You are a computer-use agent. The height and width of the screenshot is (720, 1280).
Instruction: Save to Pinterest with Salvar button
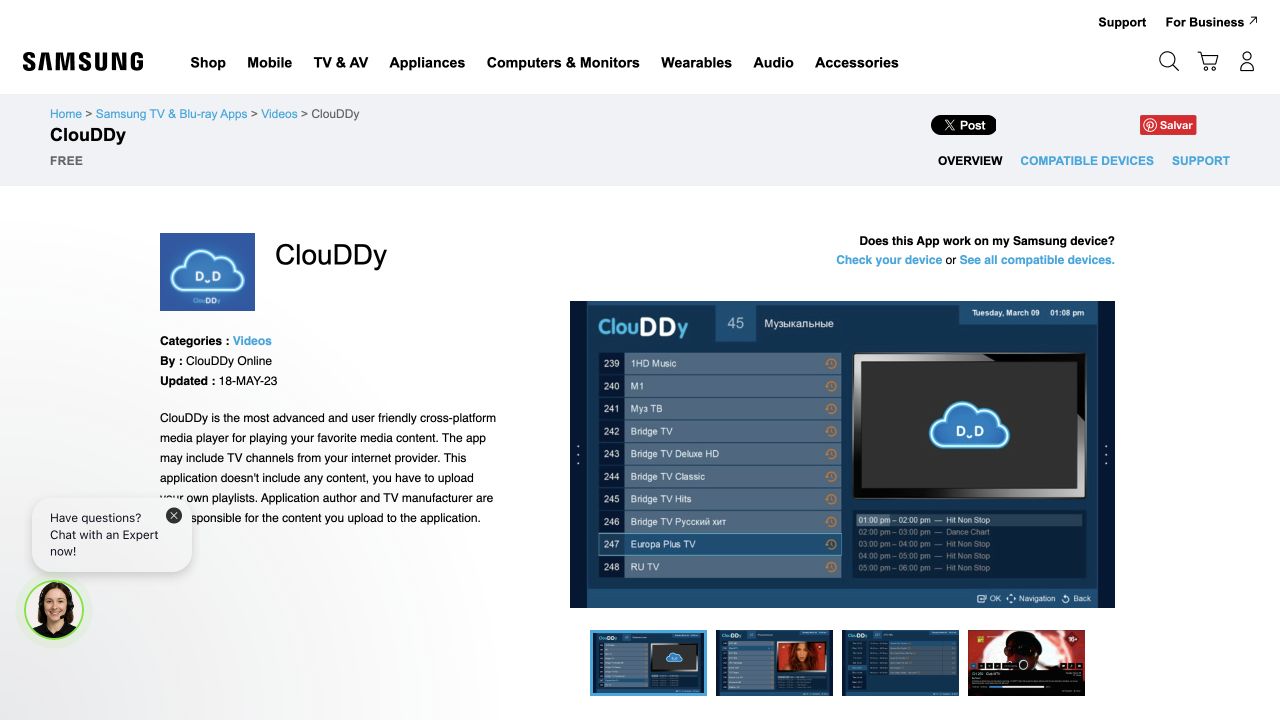(1168, 125)
